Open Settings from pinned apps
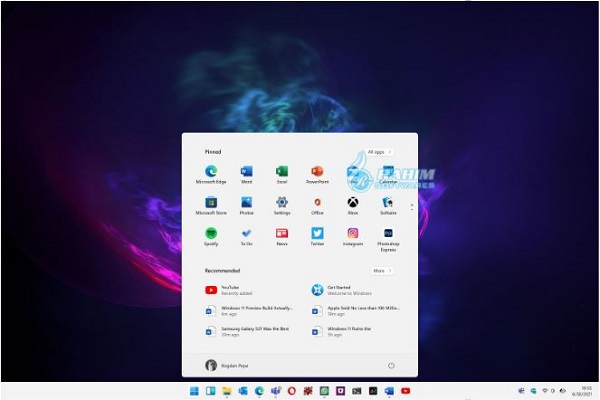600x400 pixels. pos(282,203)
